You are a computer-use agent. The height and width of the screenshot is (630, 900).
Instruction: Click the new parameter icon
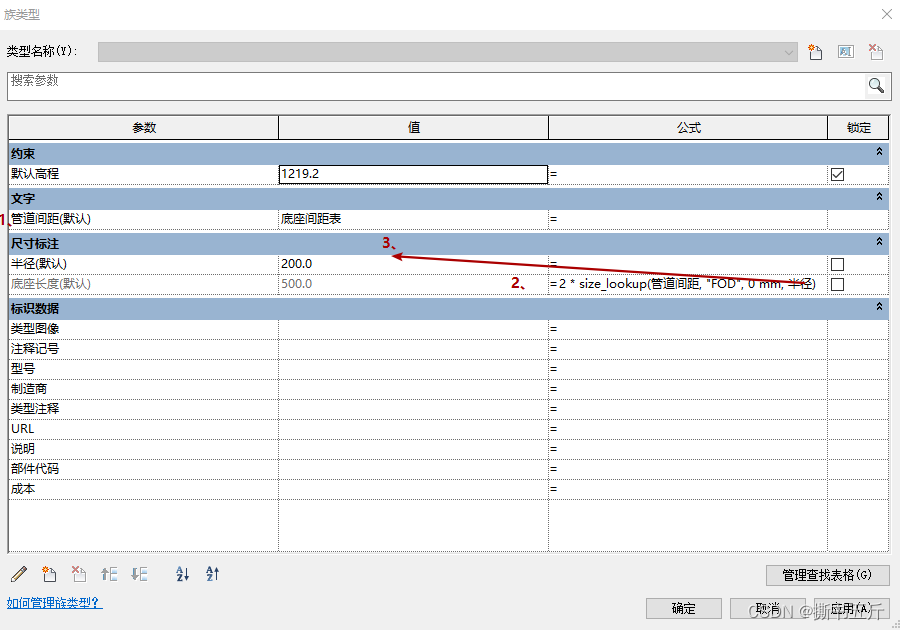(x=49, y=574)
